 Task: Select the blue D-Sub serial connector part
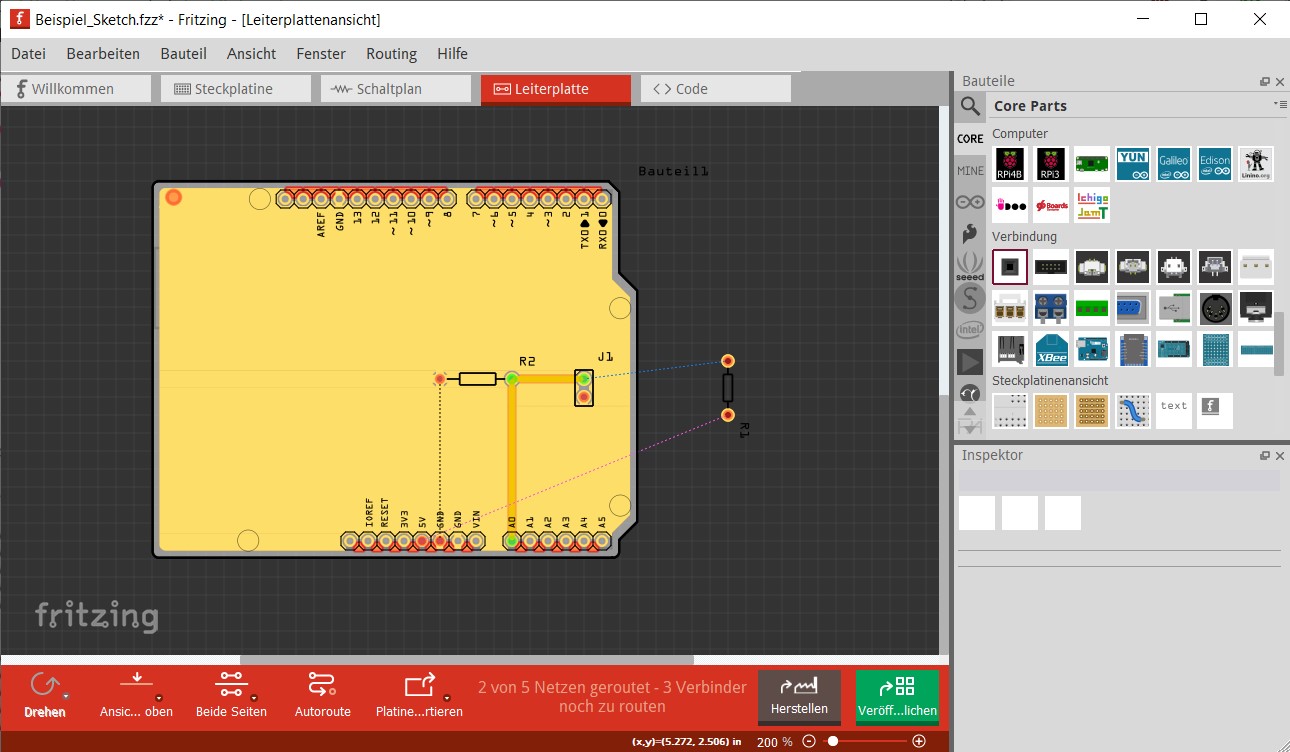click(x=1133, y=308)
